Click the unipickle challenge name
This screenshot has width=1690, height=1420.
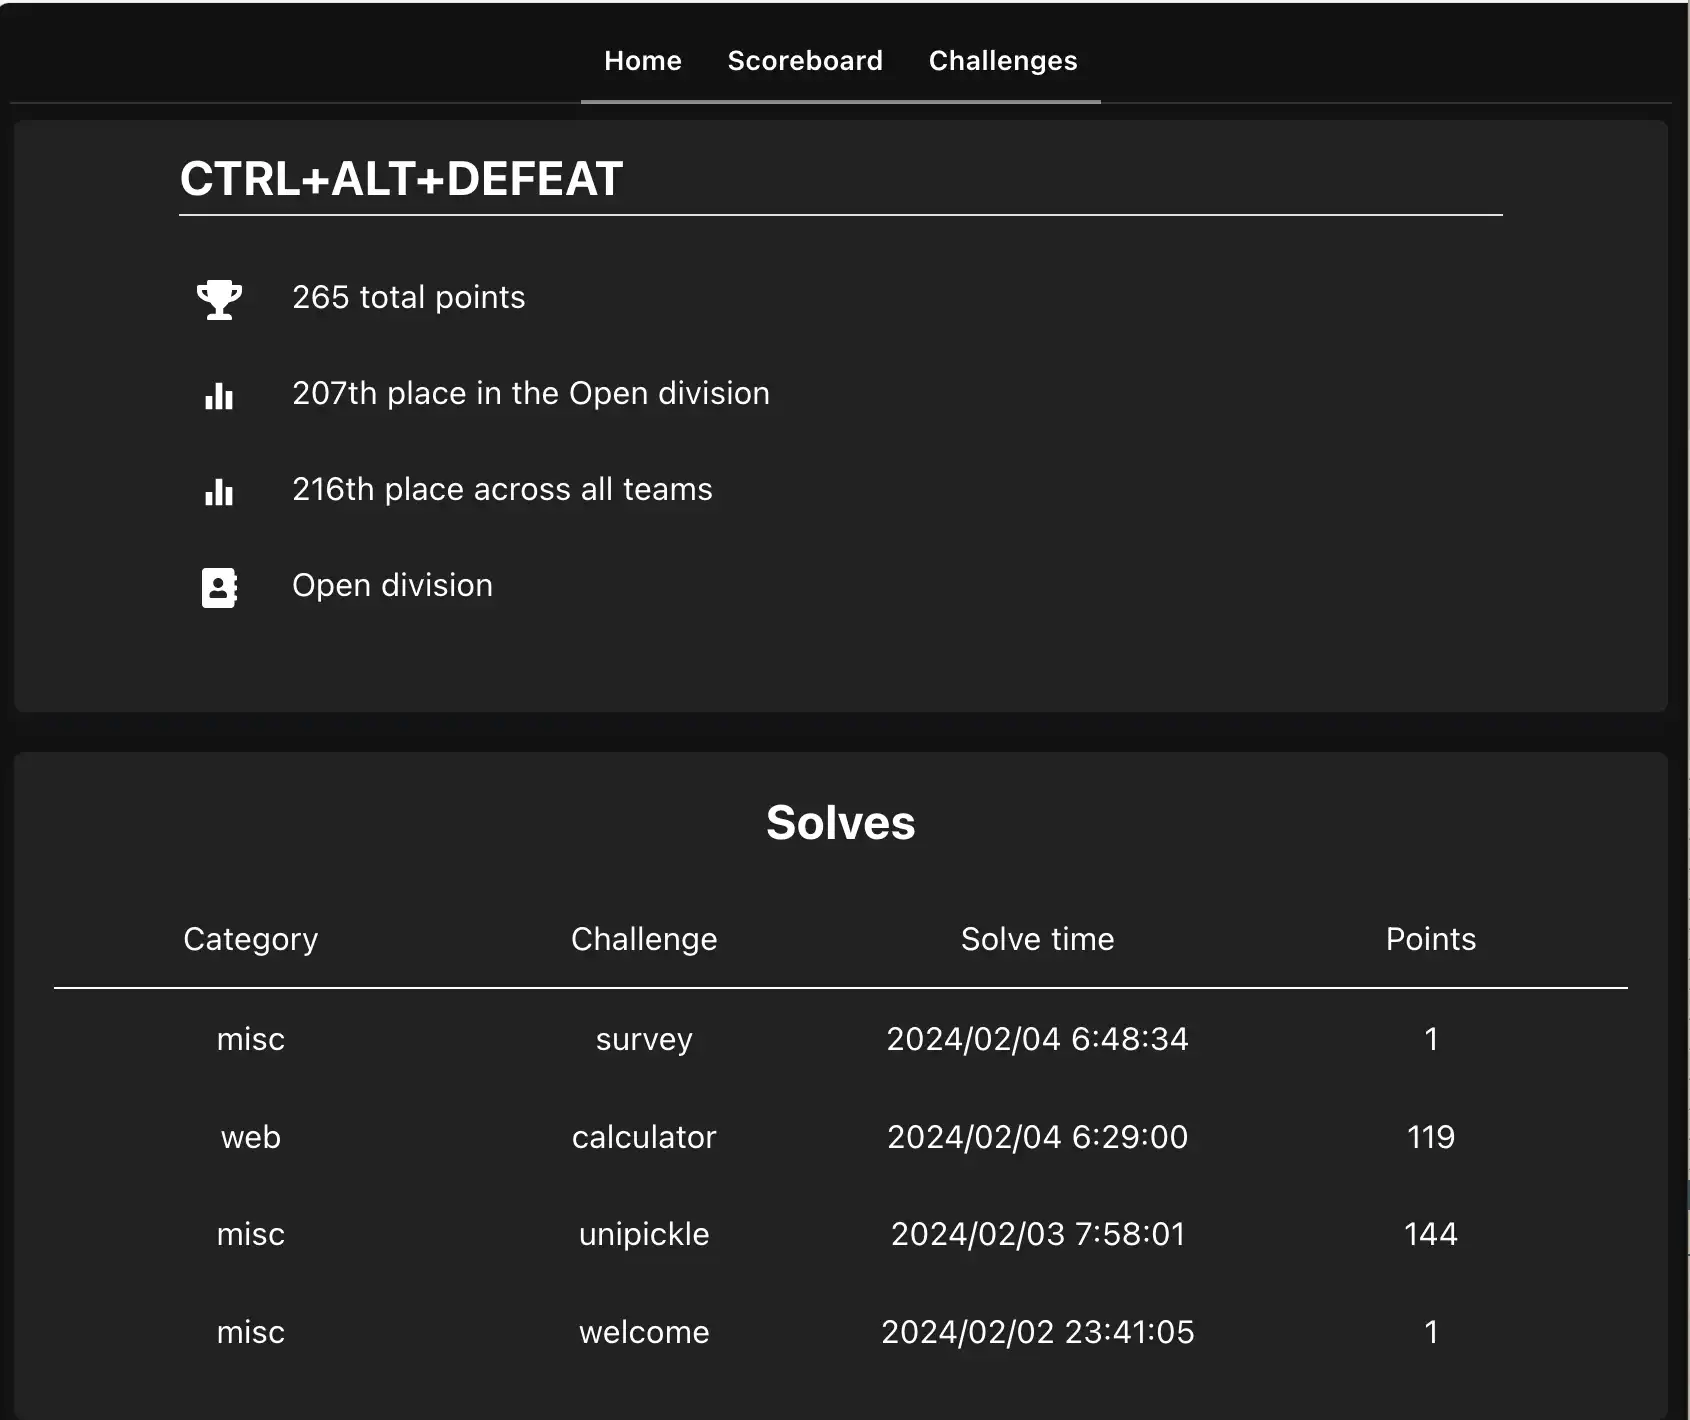[x=644, y=1234]
